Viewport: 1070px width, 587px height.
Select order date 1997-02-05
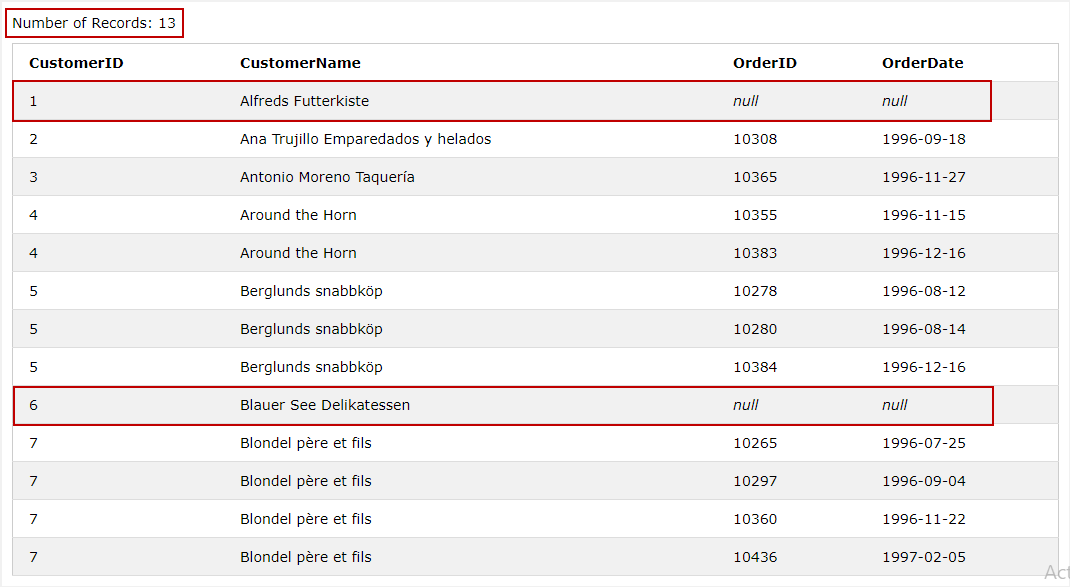(x=923, y=557)
